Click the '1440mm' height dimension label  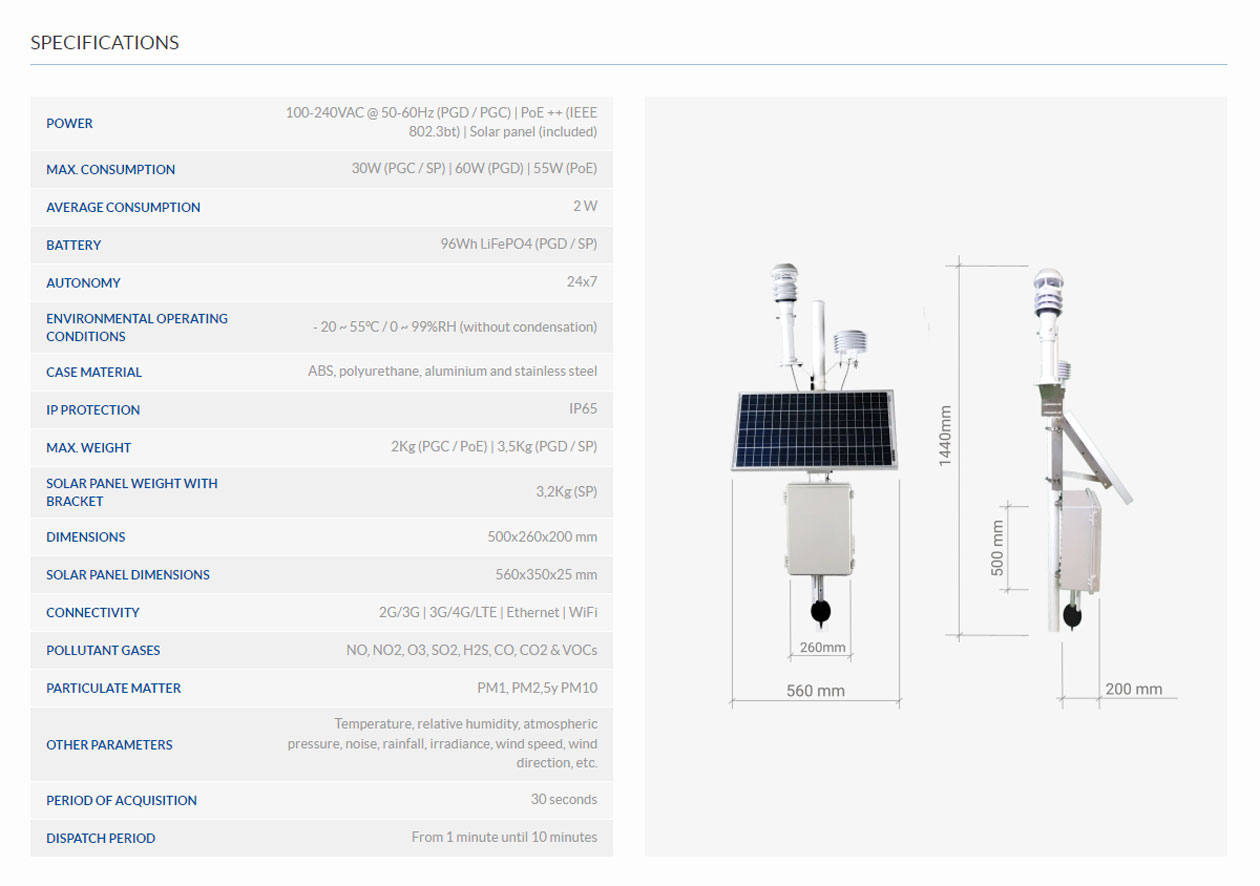[x=945, y=435]
